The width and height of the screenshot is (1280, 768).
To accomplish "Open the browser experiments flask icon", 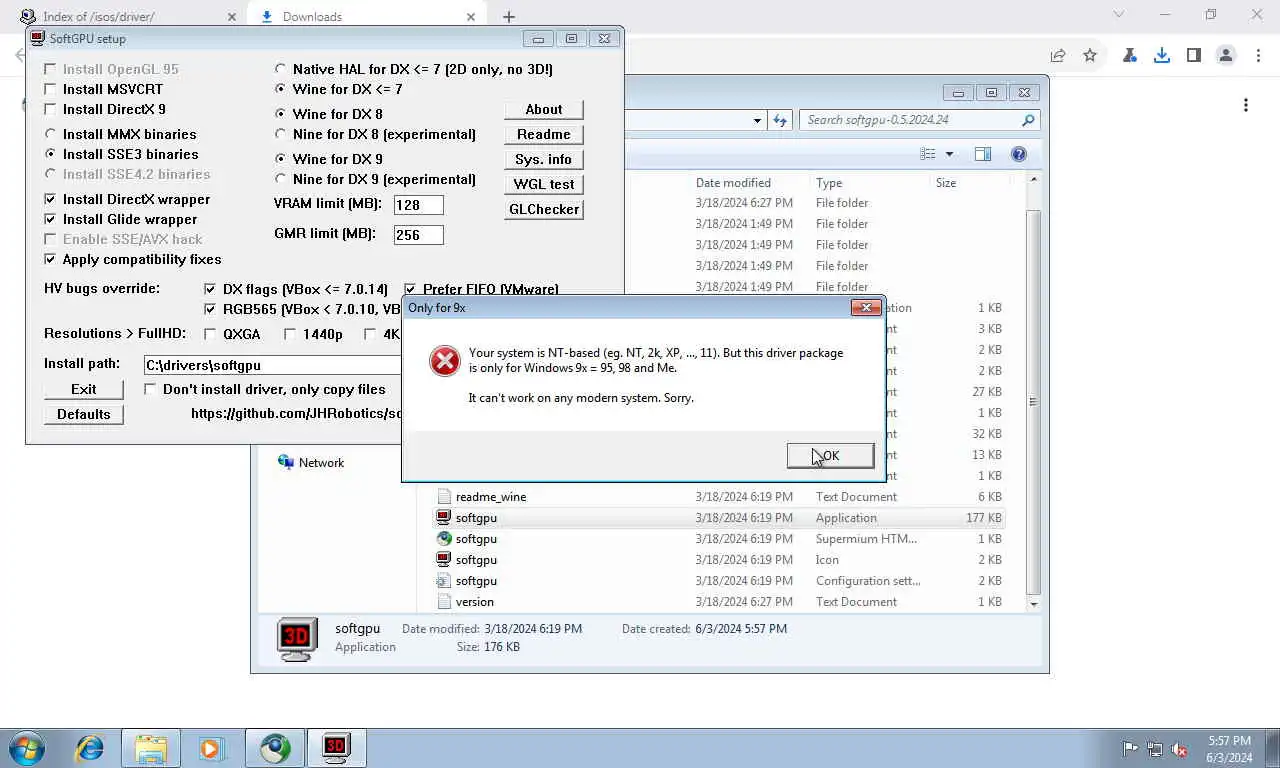I will tap(1130, 56).
